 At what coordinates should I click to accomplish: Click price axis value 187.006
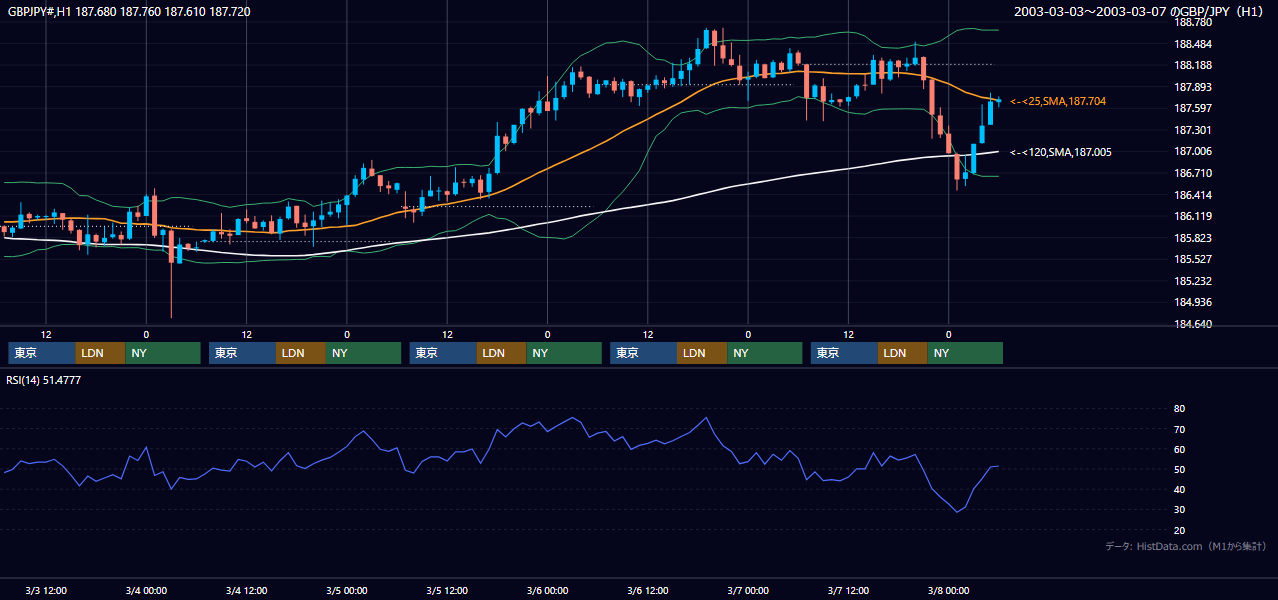pyautogui.click(x=1193, y=151)
